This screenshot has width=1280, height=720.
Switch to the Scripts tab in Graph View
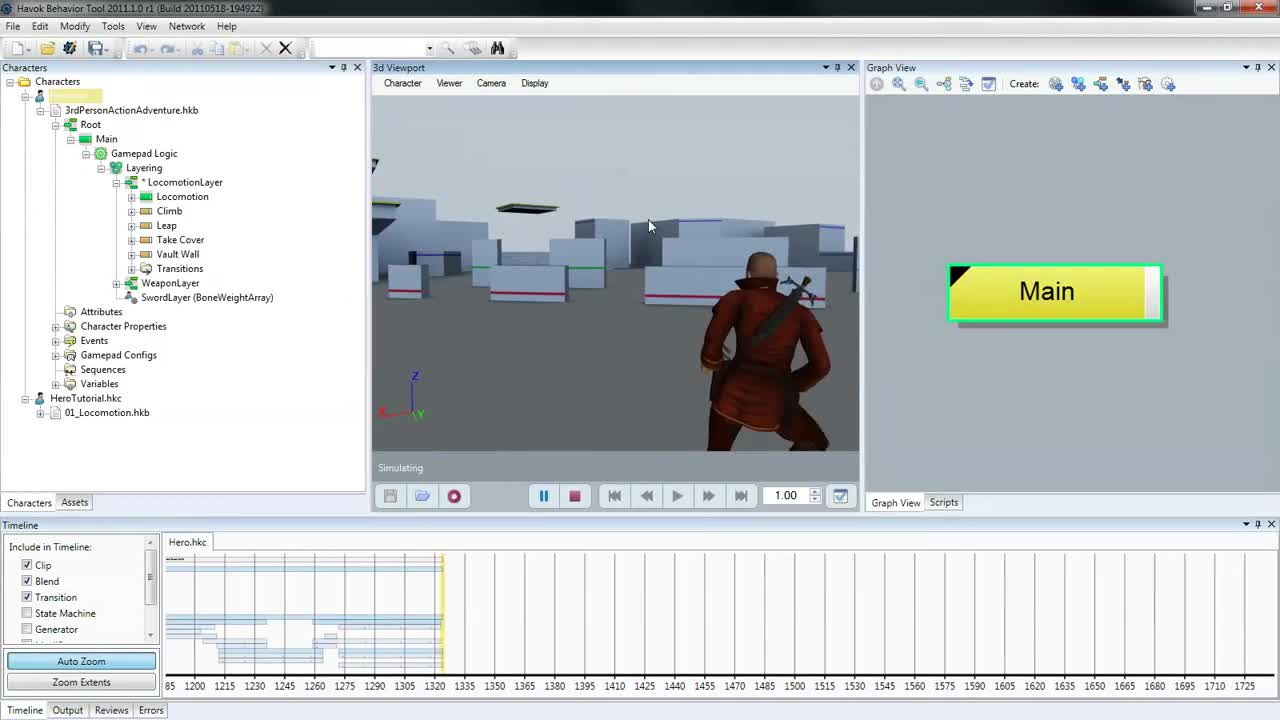(943, 502)
